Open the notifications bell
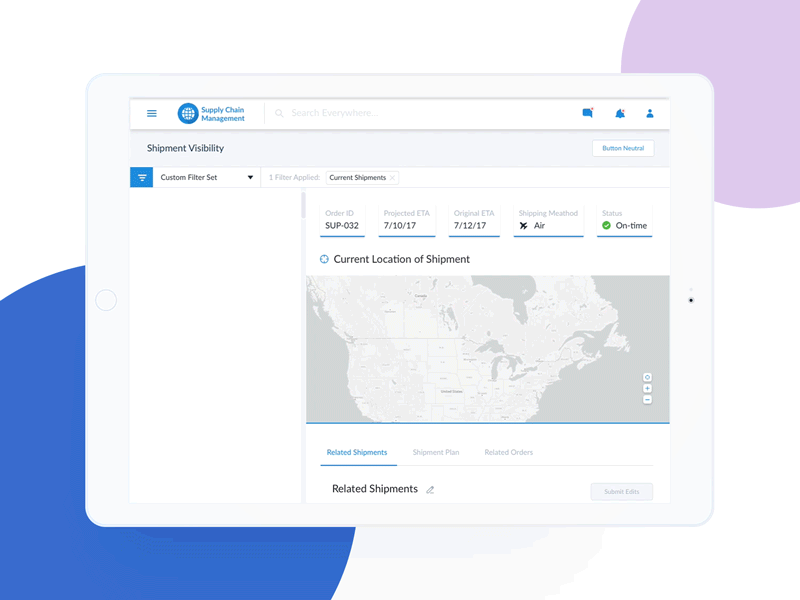This screenshot has height=600, width=800. pyautogui.click(x=620, y=113)
